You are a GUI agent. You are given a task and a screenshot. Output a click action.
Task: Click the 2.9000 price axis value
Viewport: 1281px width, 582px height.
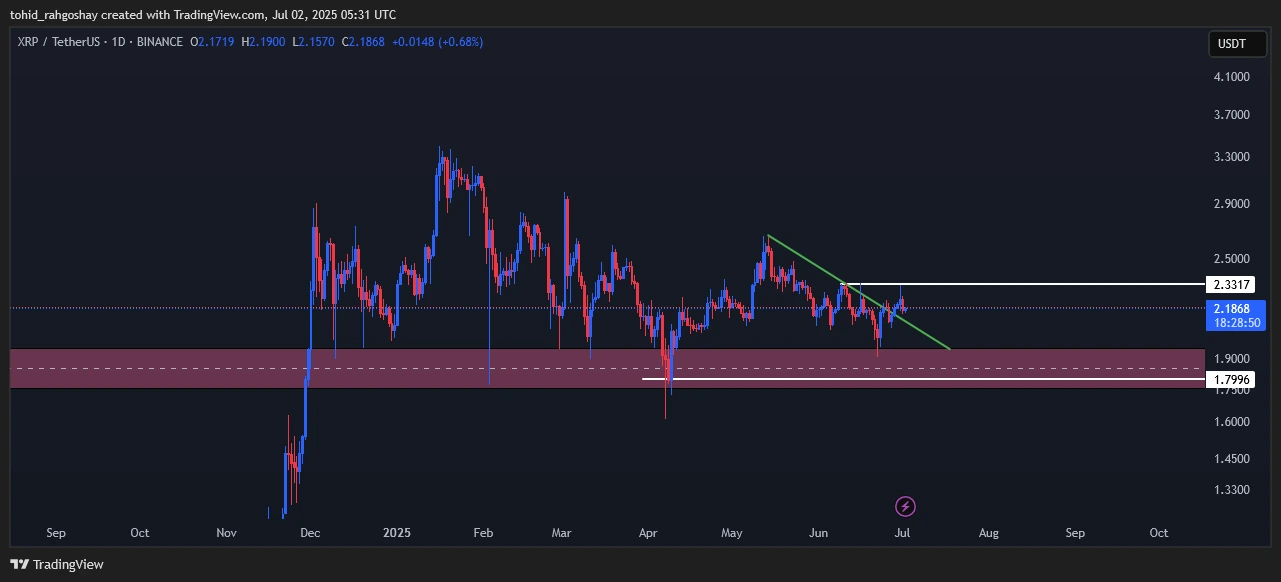click(1231, 203)
